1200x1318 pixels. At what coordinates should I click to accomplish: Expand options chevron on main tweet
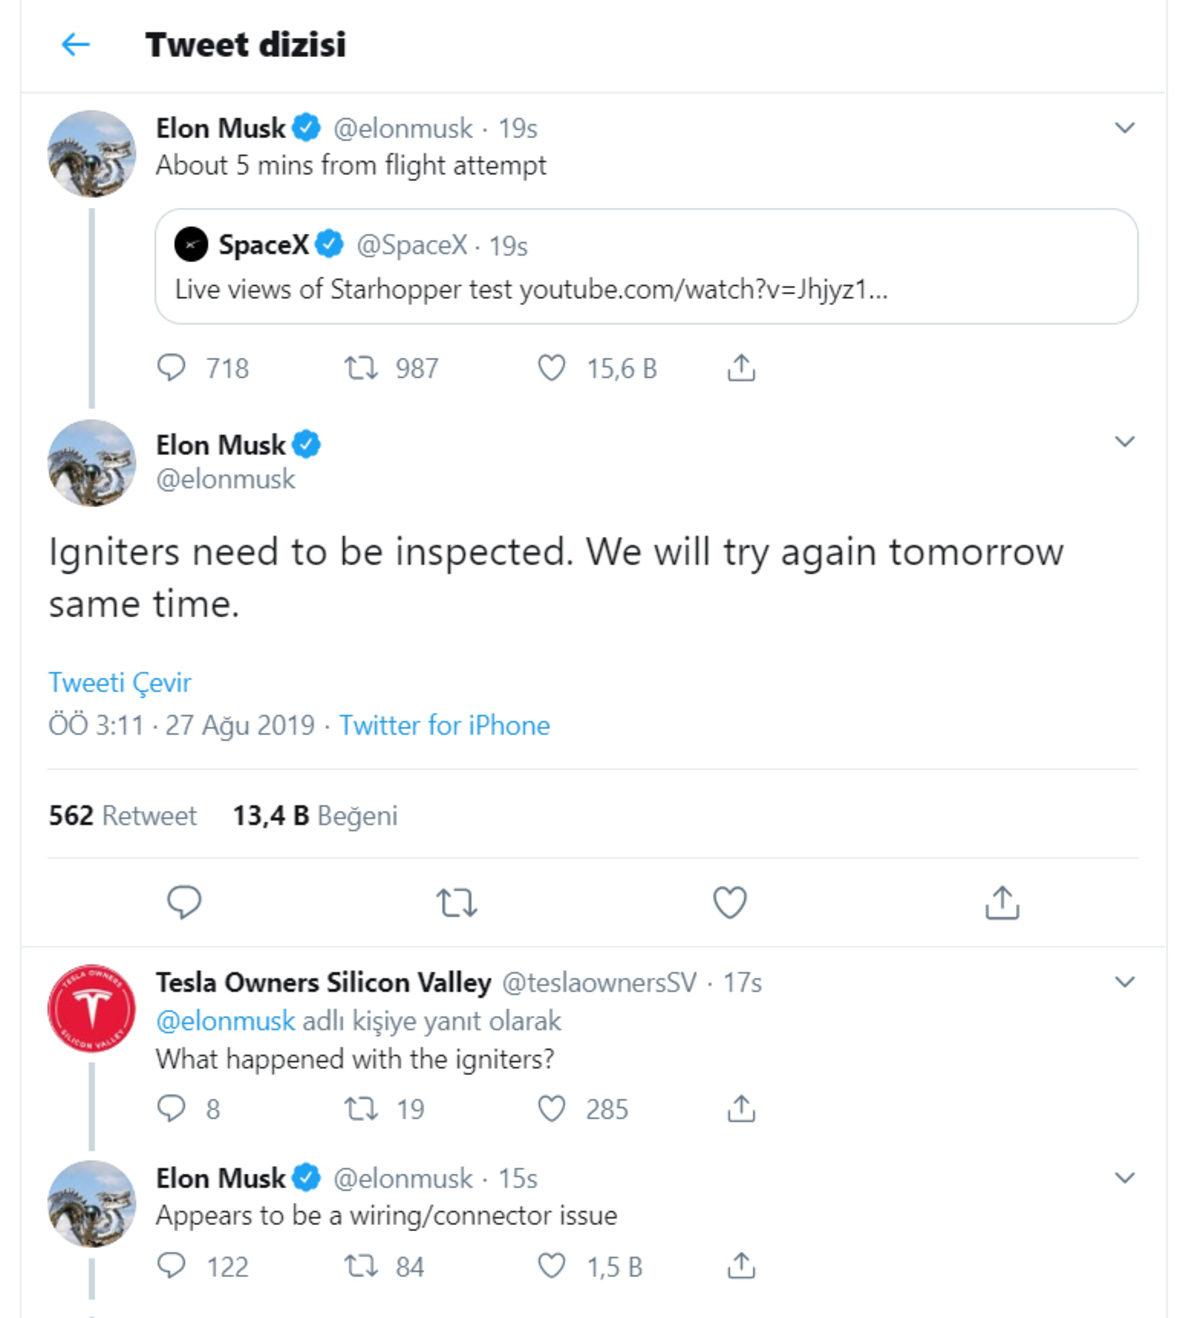1124,442
